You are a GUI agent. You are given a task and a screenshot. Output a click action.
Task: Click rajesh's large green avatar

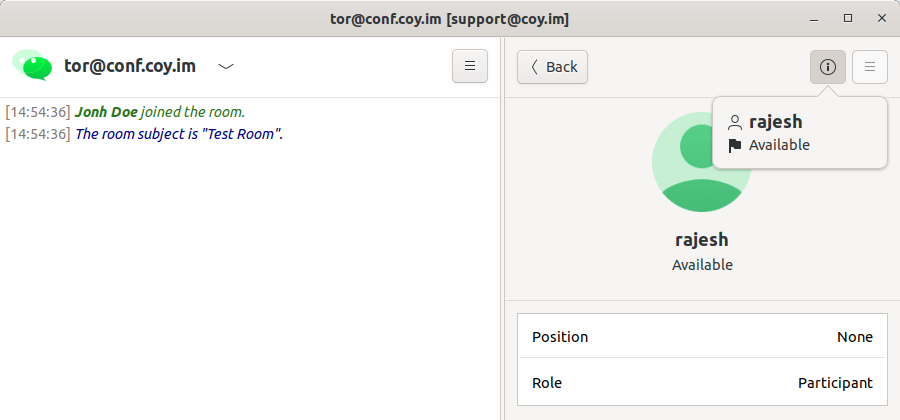pyautogui.click(x=701, y=162)
